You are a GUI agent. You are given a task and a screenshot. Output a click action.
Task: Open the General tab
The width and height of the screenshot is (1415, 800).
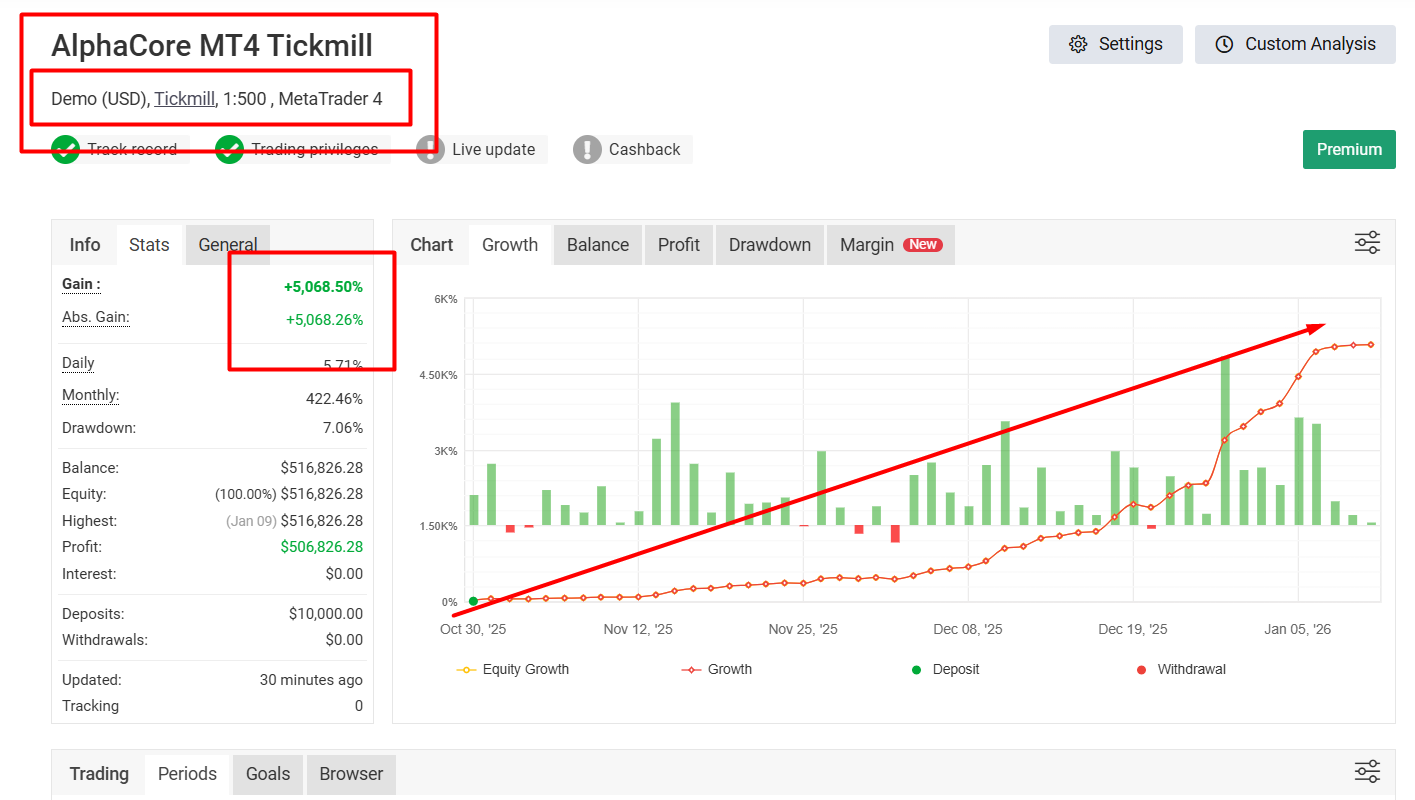(x=228, y=245)
